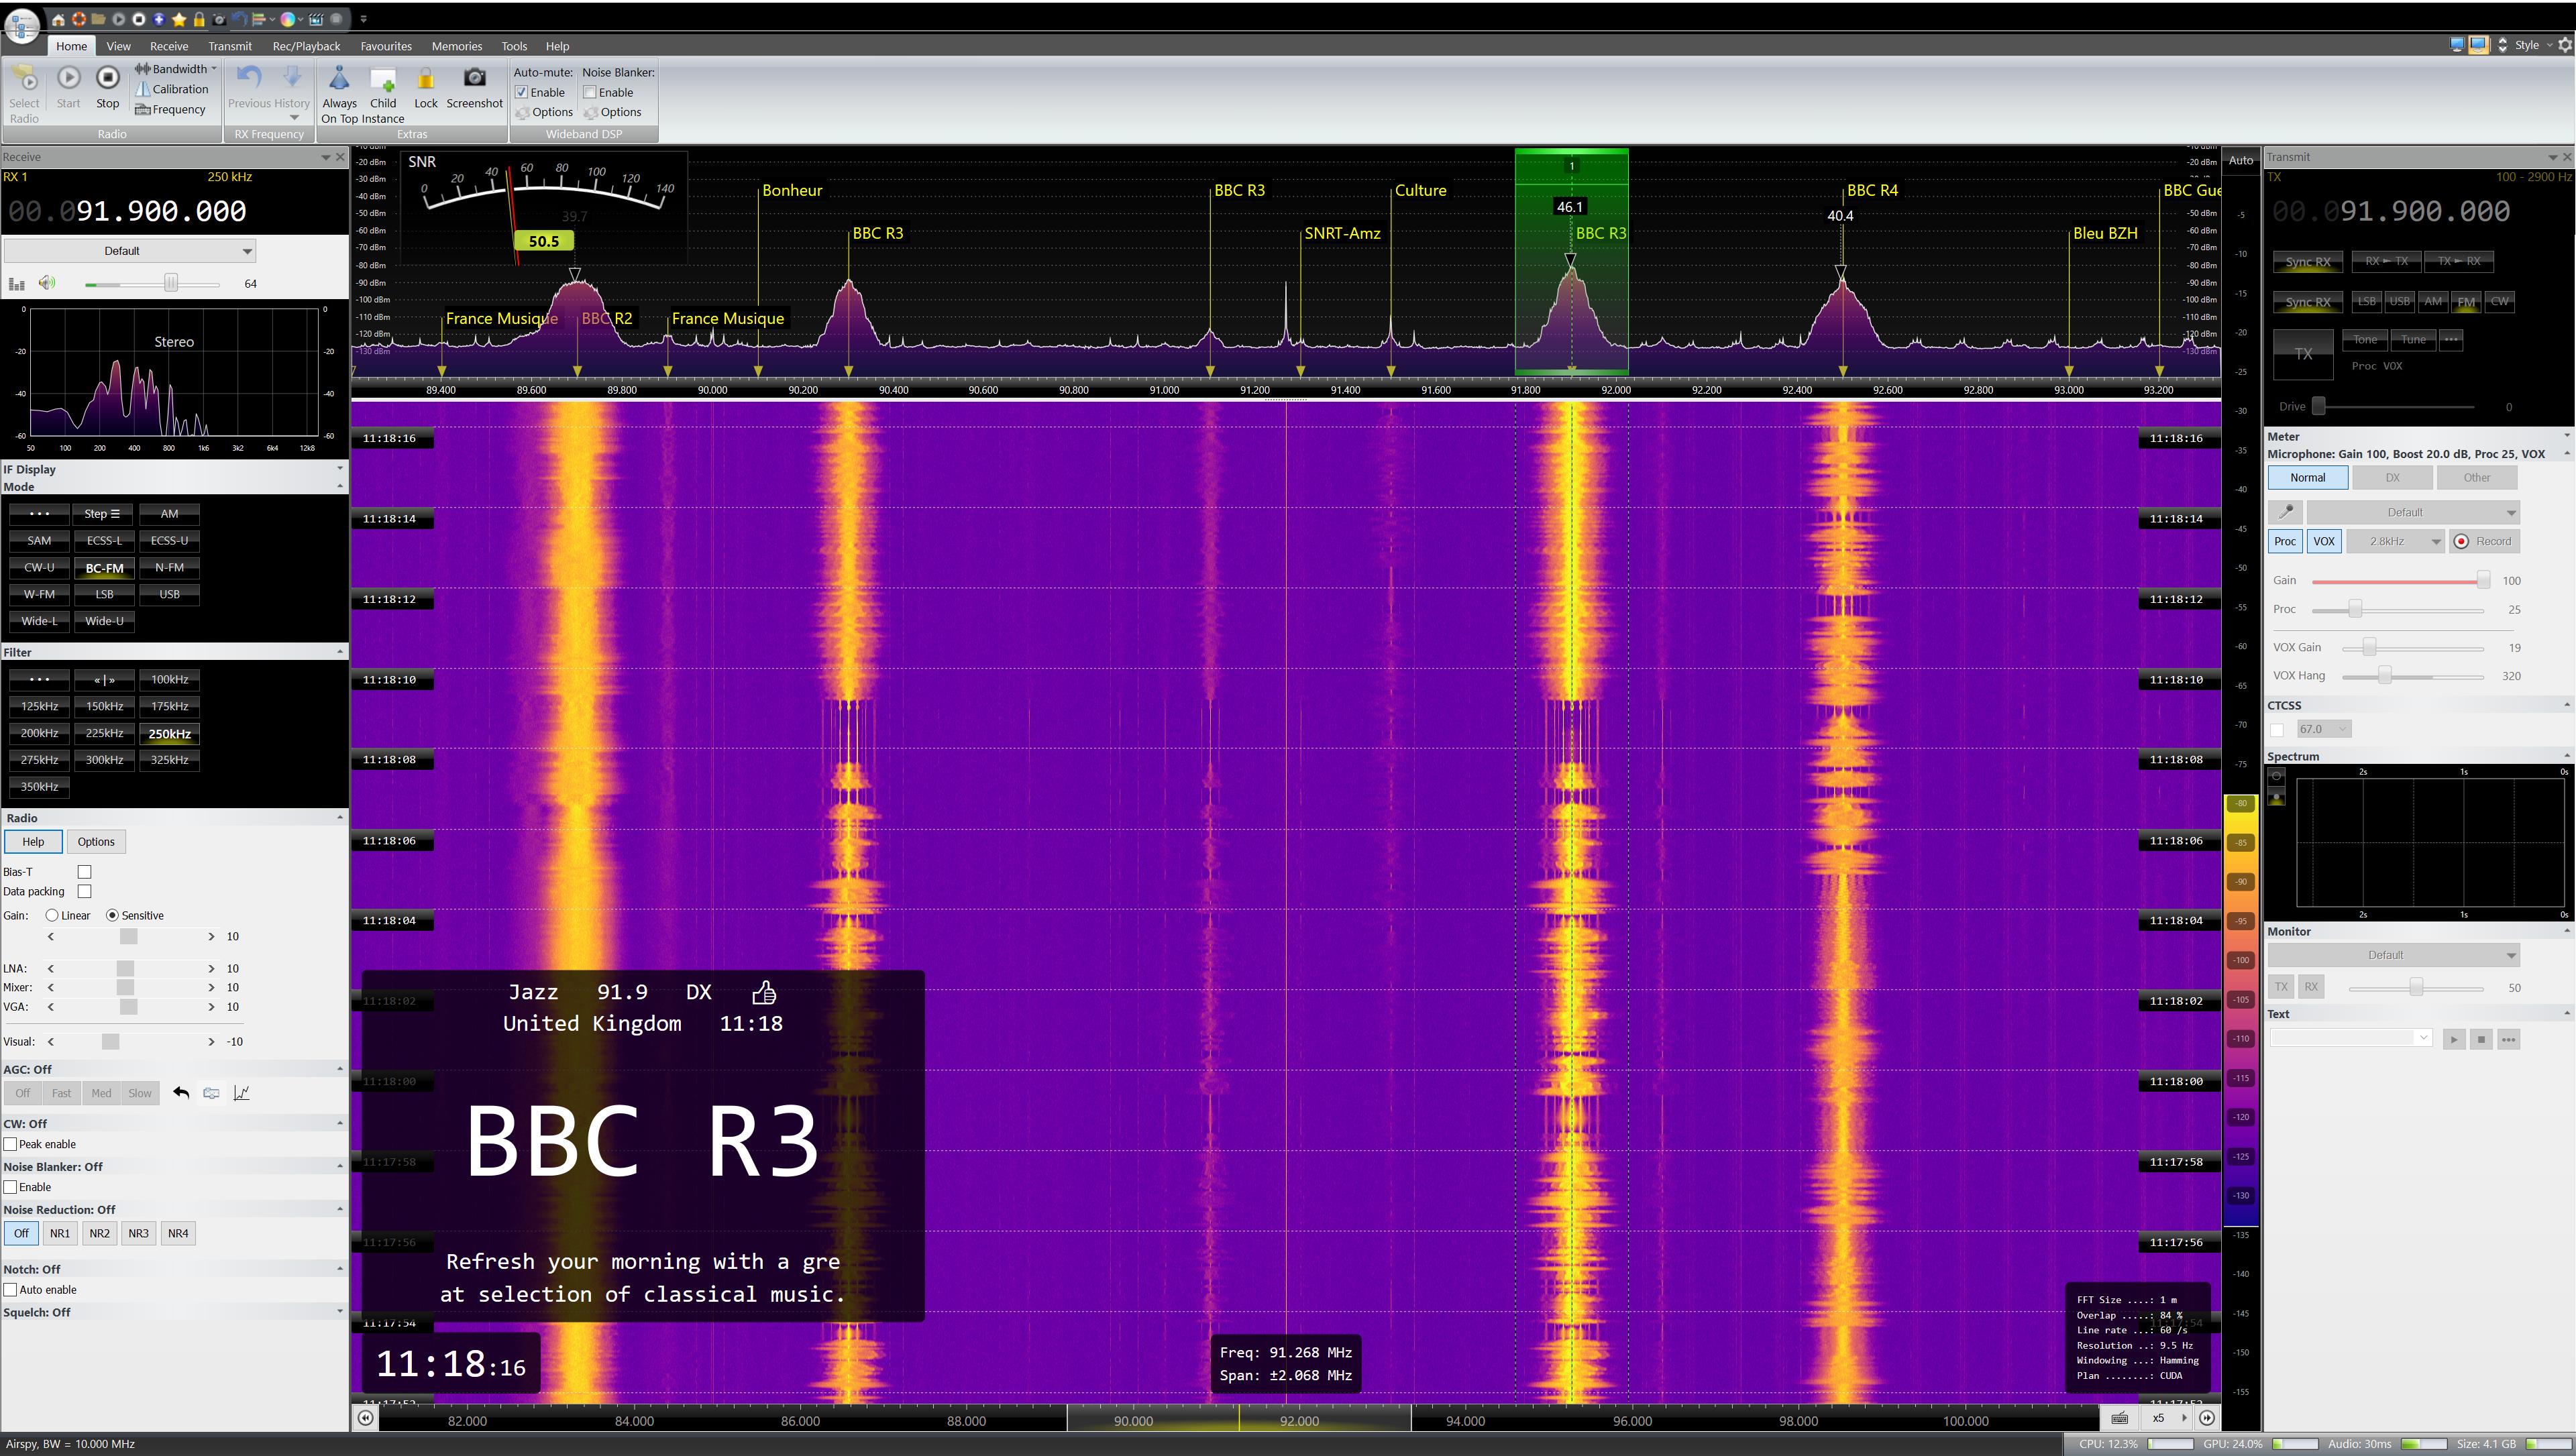
Task: Open the Favourites menu tab
Action: pos(386,46)
